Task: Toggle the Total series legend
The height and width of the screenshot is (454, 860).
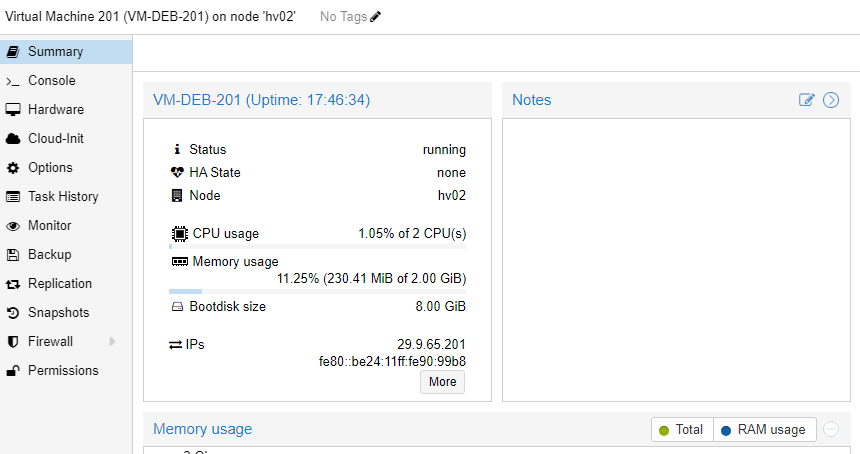Action: tap(680, 430)
